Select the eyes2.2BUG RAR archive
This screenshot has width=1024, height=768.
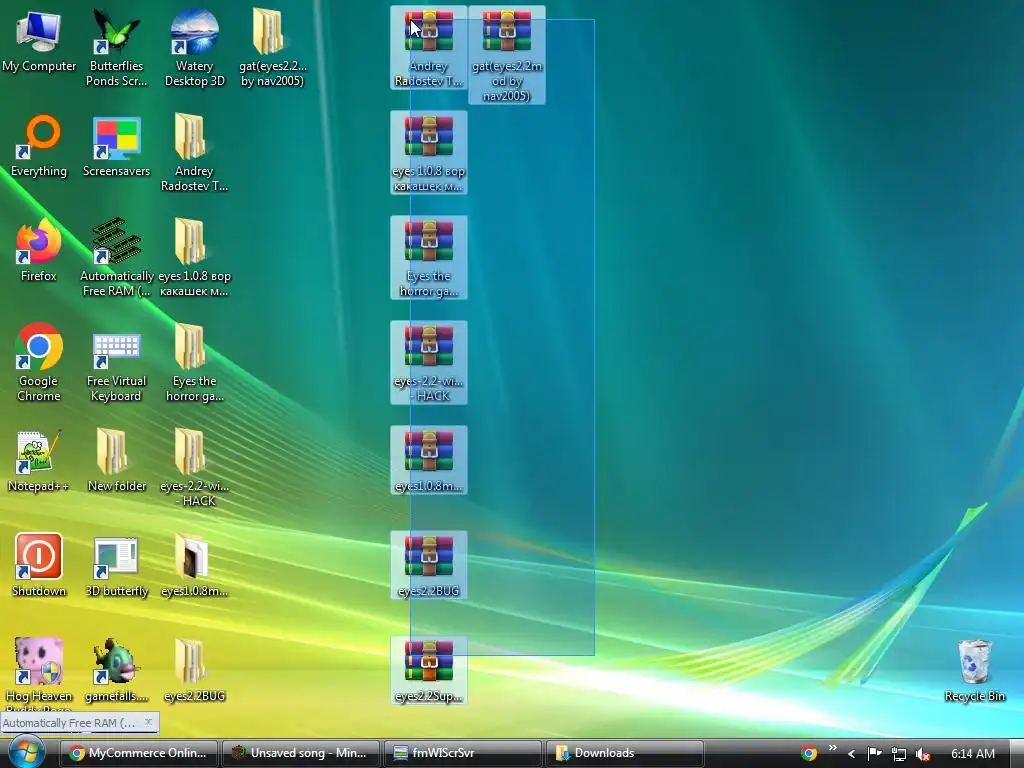tap(428, 566)
